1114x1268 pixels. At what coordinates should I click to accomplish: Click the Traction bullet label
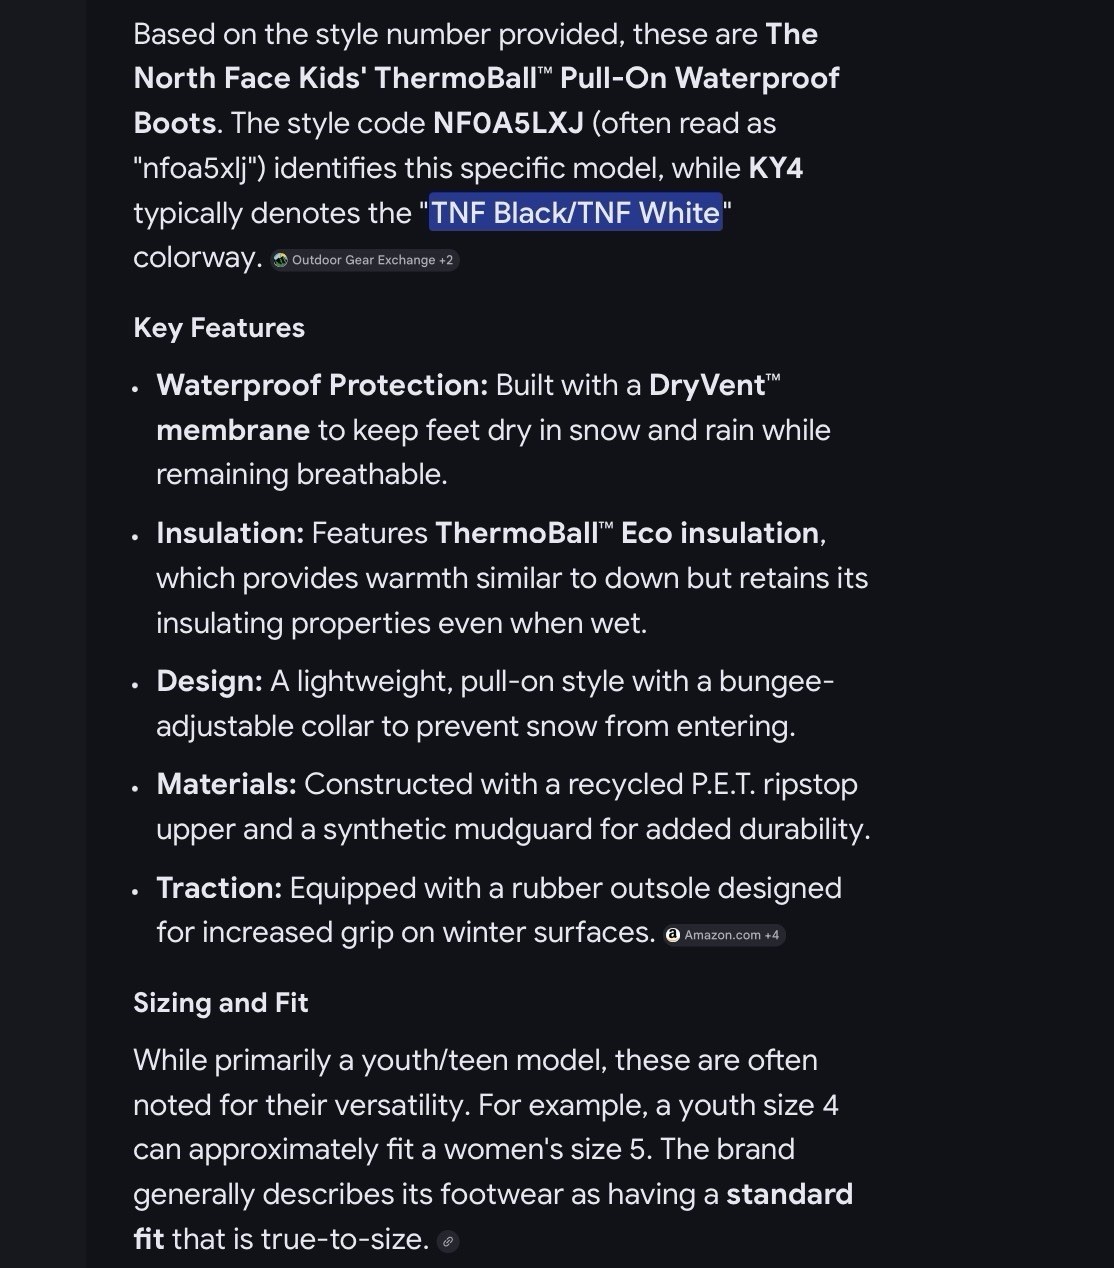click(x=219, y=888)
